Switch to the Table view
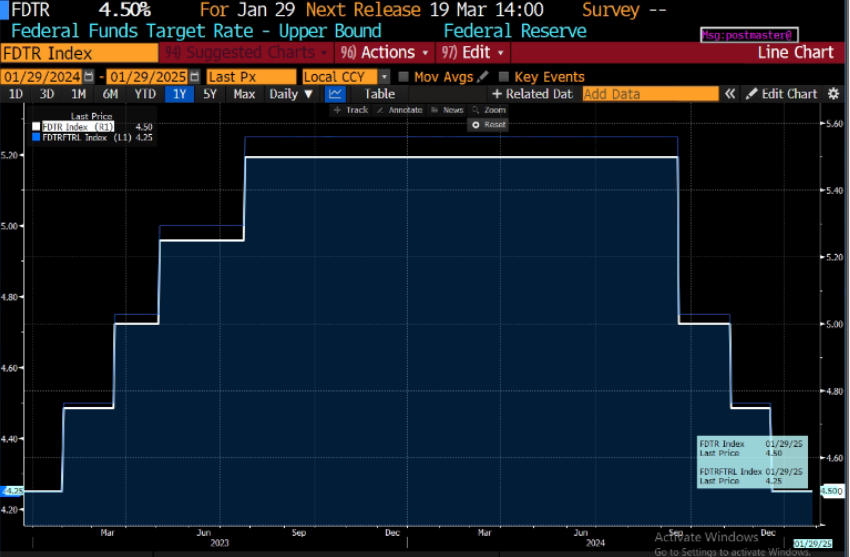850x557 pixels. (x=379, y=94)
